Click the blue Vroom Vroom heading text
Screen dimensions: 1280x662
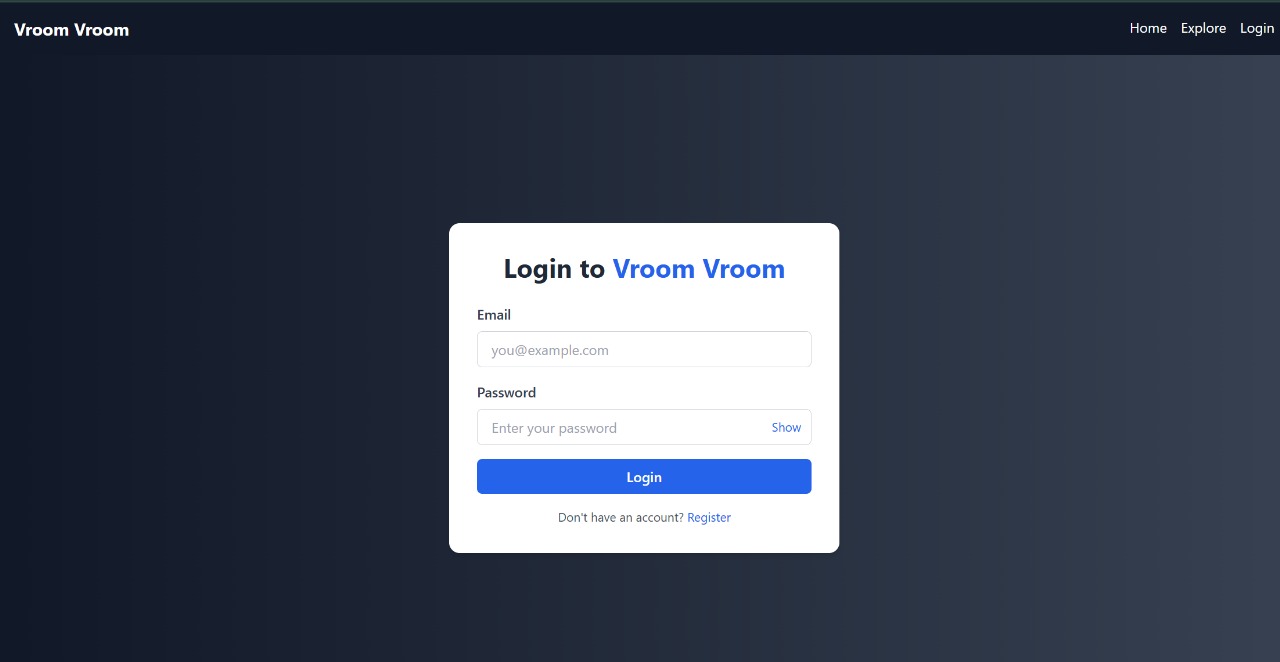coord(699,269)
